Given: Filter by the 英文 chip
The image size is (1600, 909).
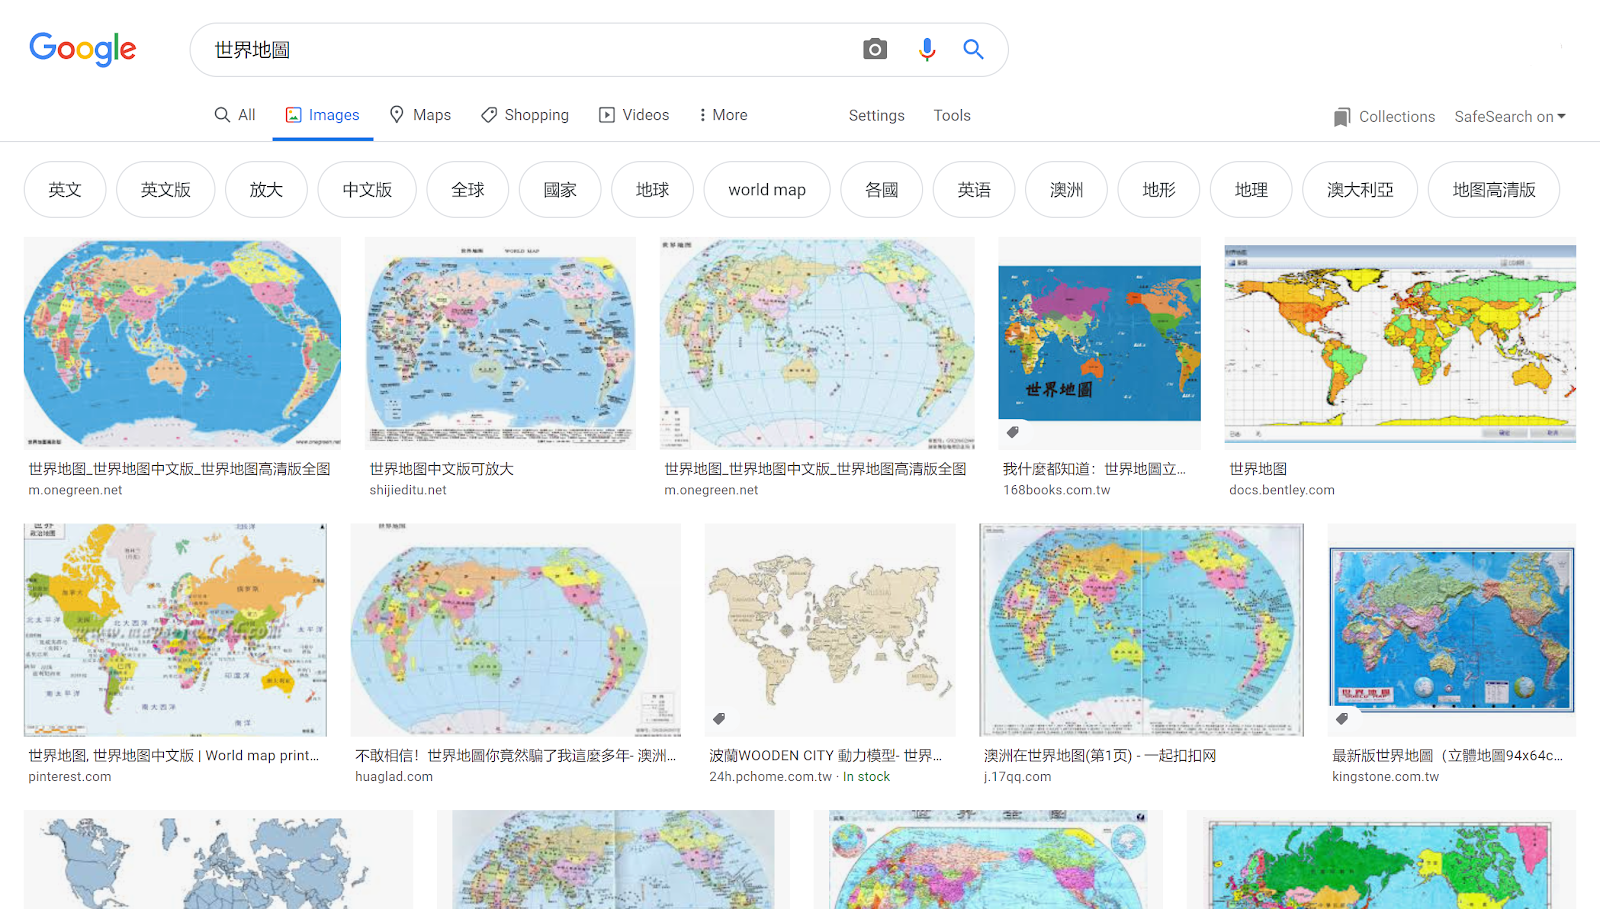Looking at the screenshot, I should pyautogui.click(x=65, y=190).
